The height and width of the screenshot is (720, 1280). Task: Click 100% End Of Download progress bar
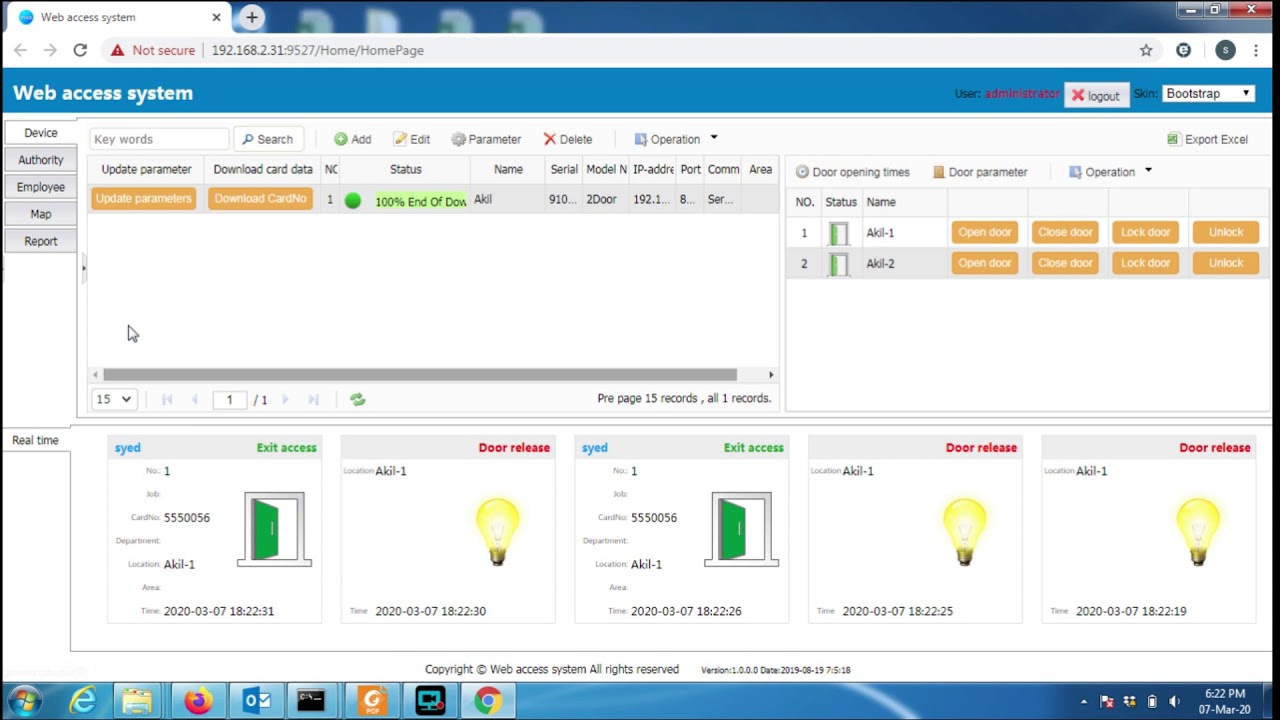[x=420, y=201]
